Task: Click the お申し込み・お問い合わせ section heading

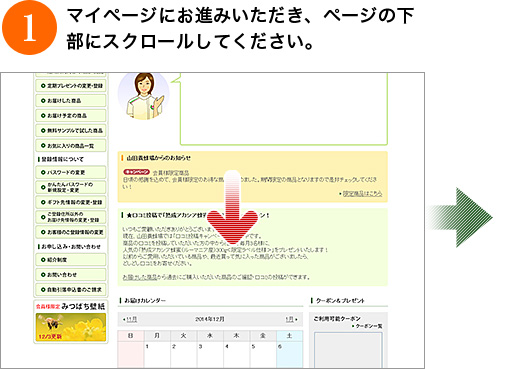Action: [x=71, y=247]
